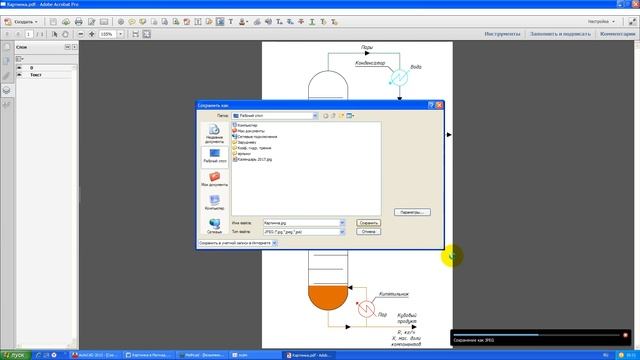Viewport: 640px width, 360px height.
Task: Switch to AutoCAD taskbar window
Action: pyautogui.click(x=95, y=355)
